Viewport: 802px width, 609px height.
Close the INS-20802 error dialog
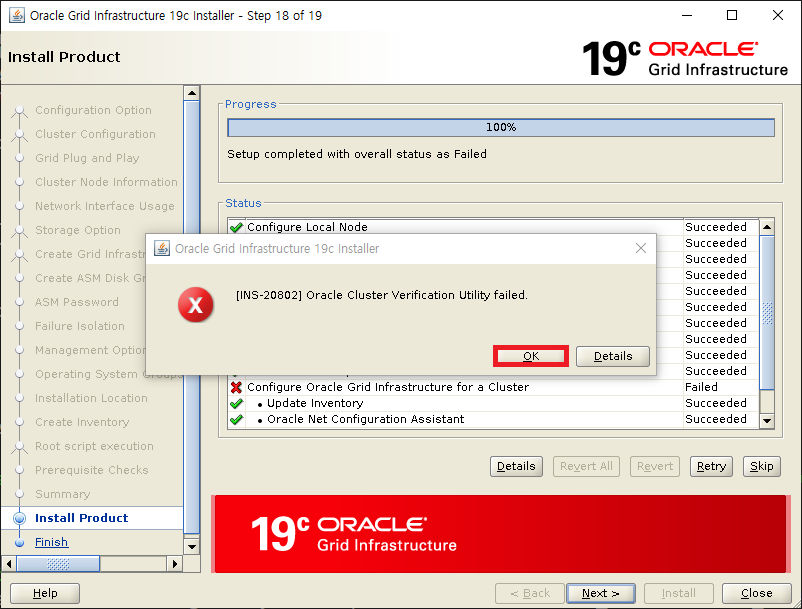[x=640, y=249]
